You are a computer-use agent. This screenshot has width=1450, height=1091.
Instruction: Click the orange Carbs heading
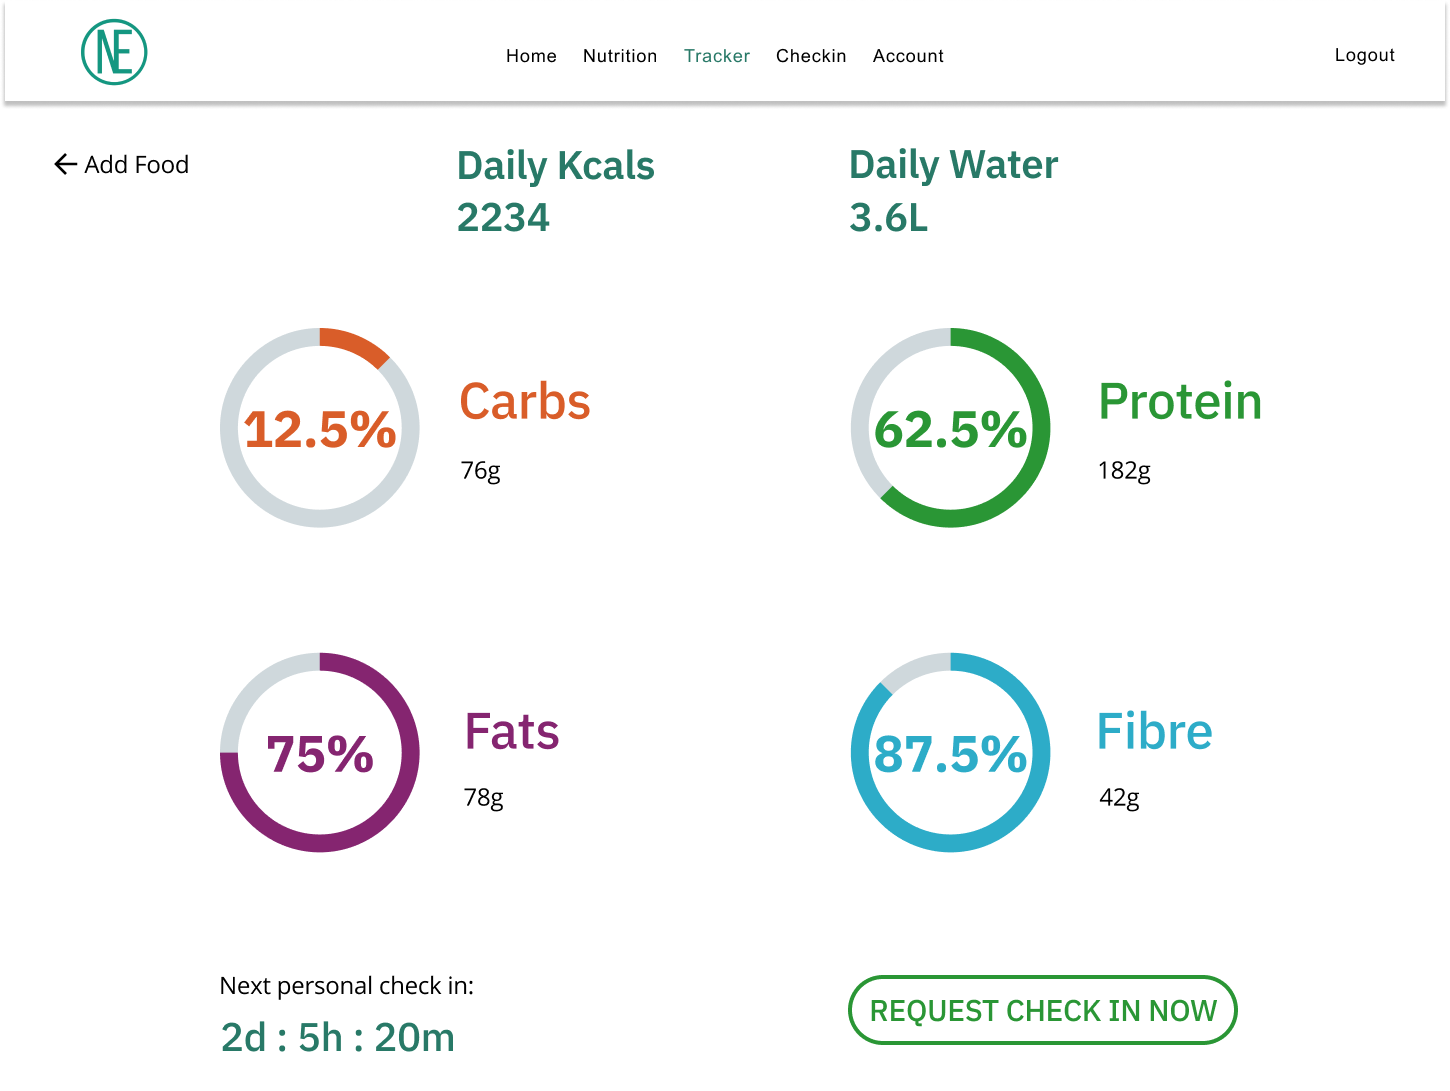[x=525, y=402]
